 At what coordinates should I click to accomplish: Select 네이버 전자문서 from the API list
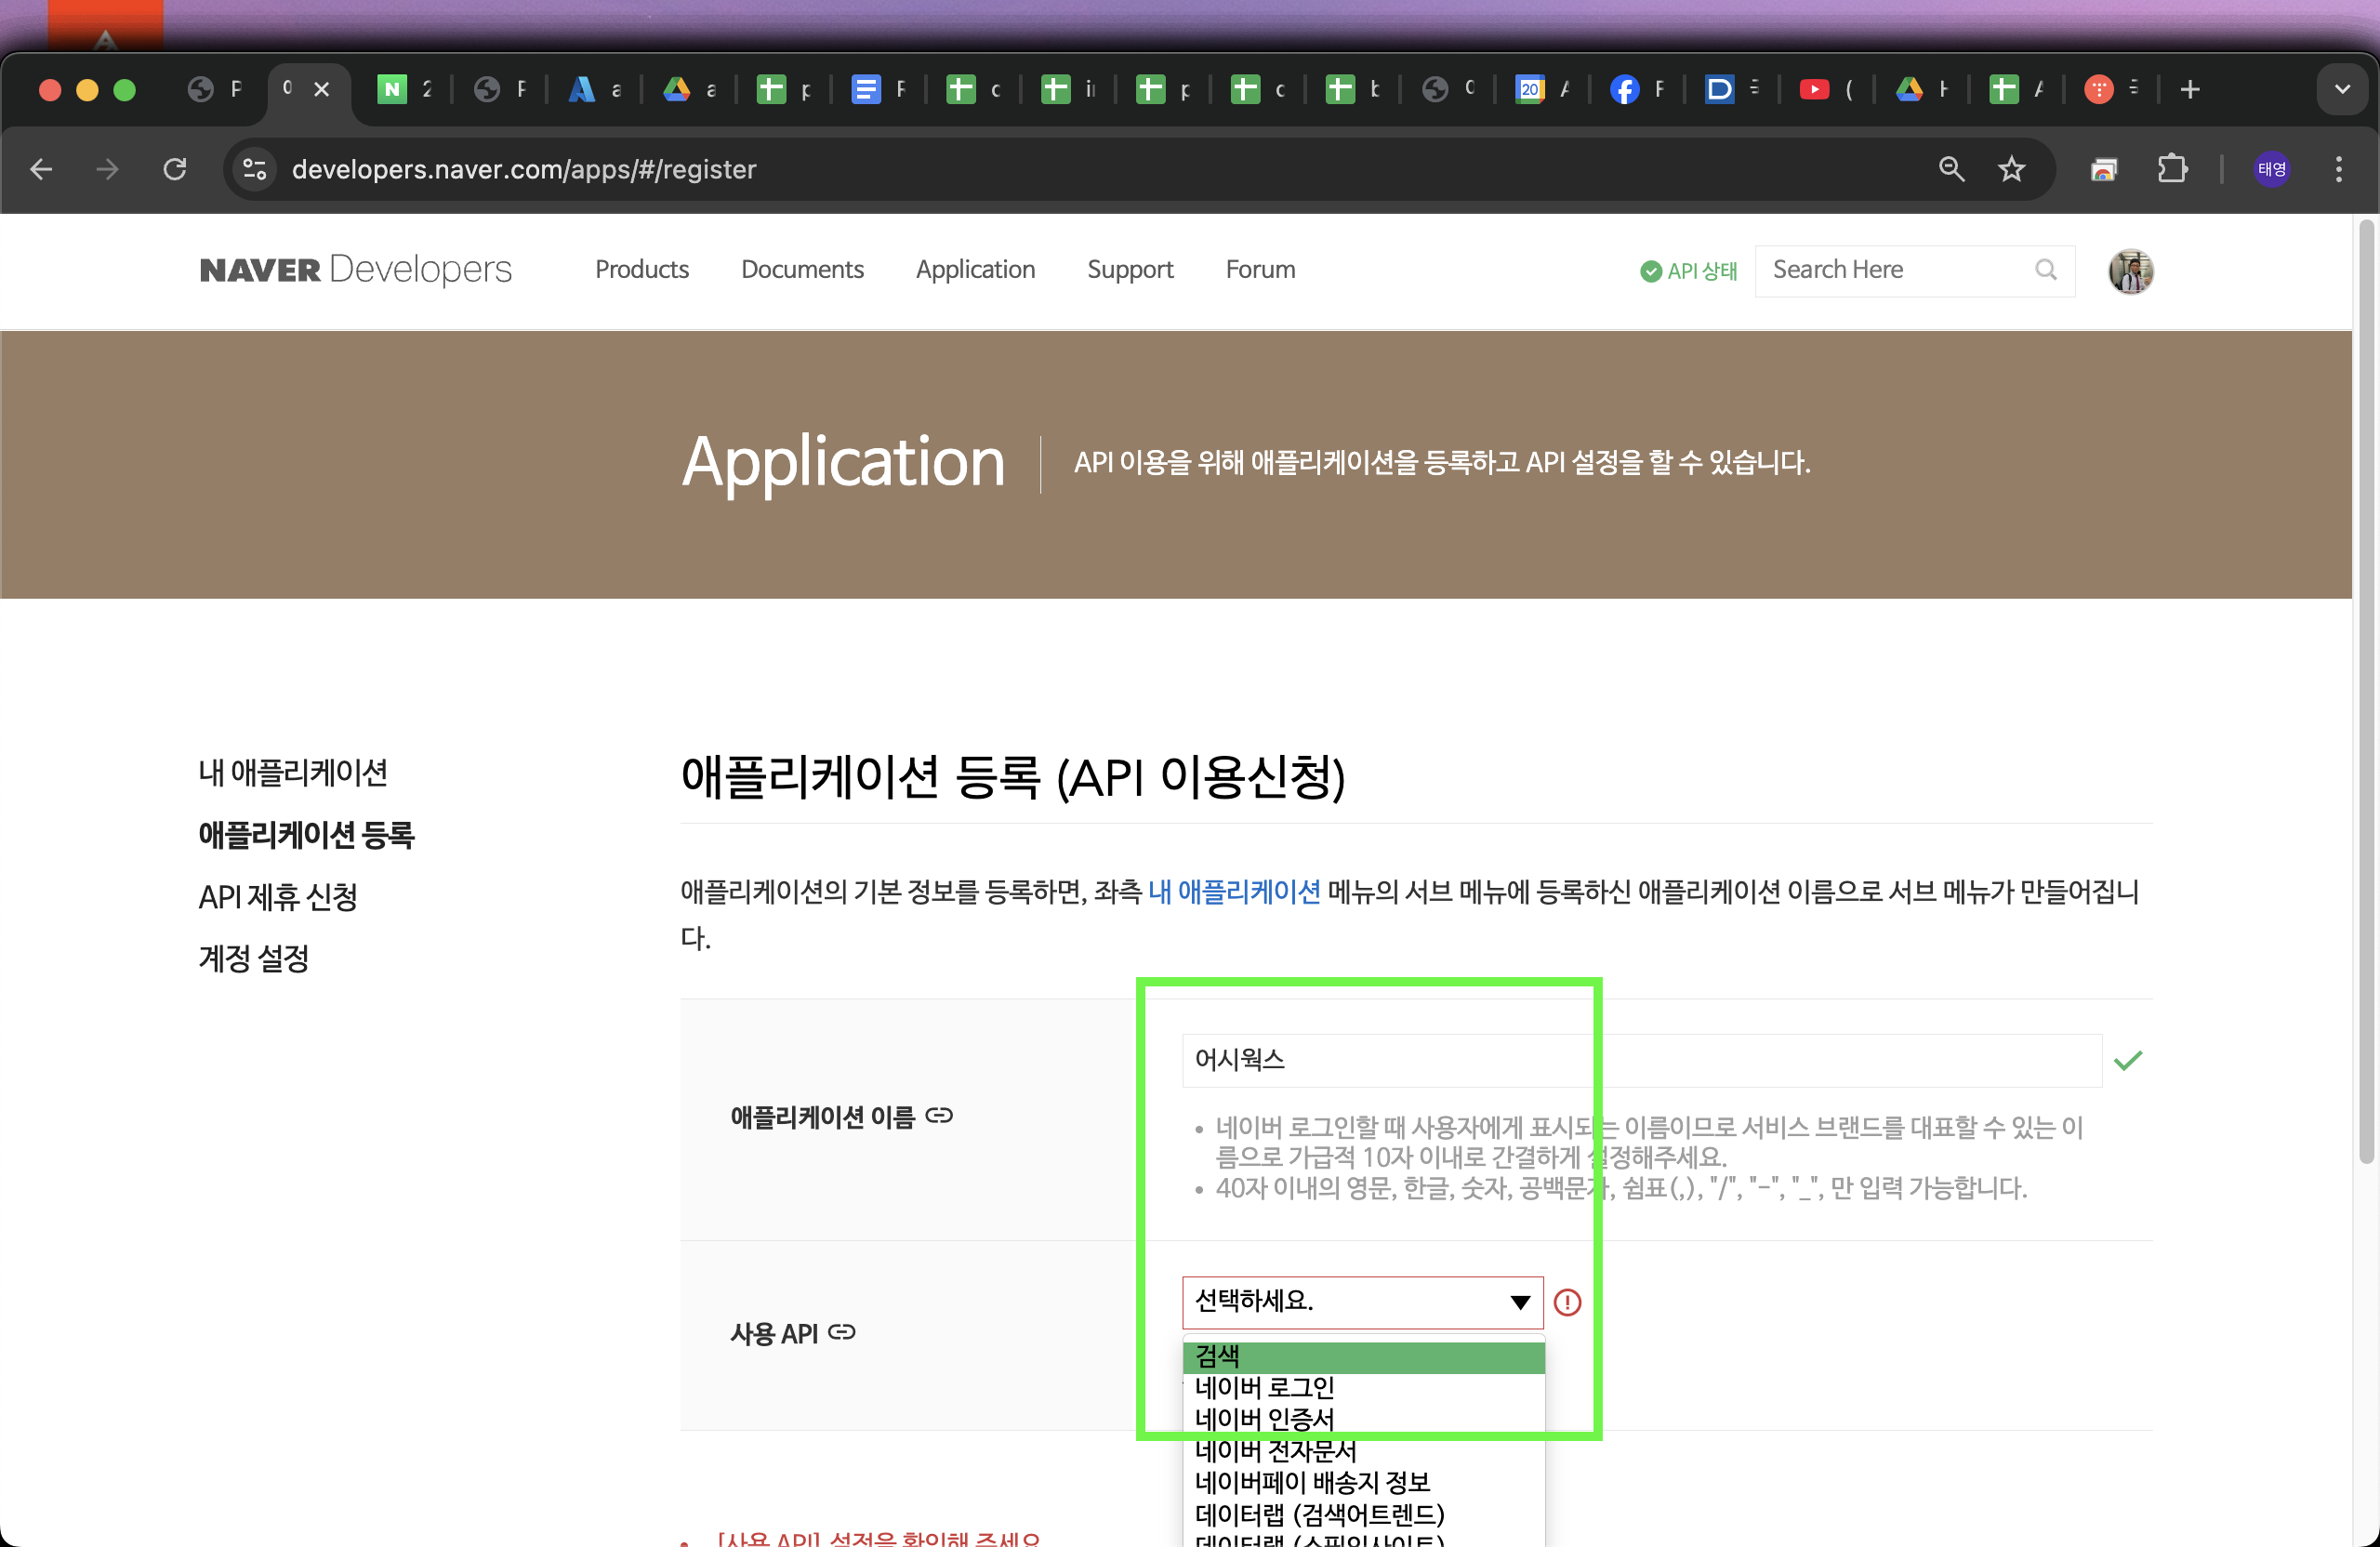pyautogui.click(x=1363, y=1451)
